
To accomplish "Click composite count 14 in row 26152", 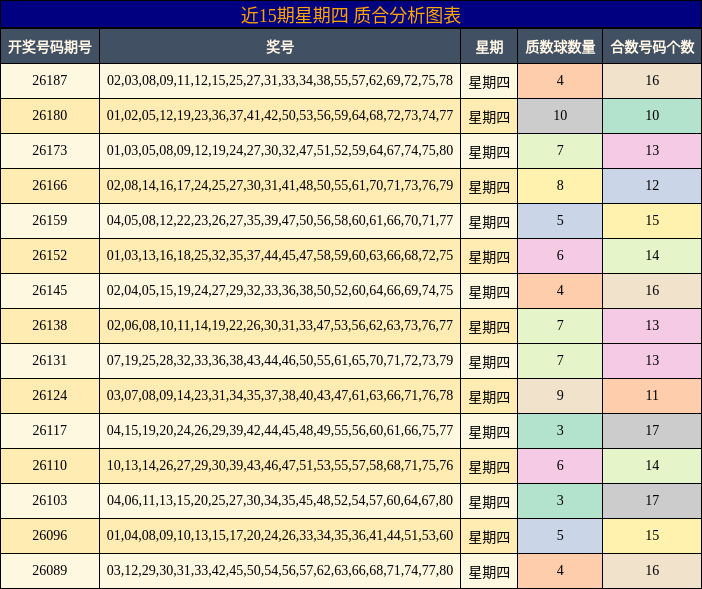I will (652, 256).
